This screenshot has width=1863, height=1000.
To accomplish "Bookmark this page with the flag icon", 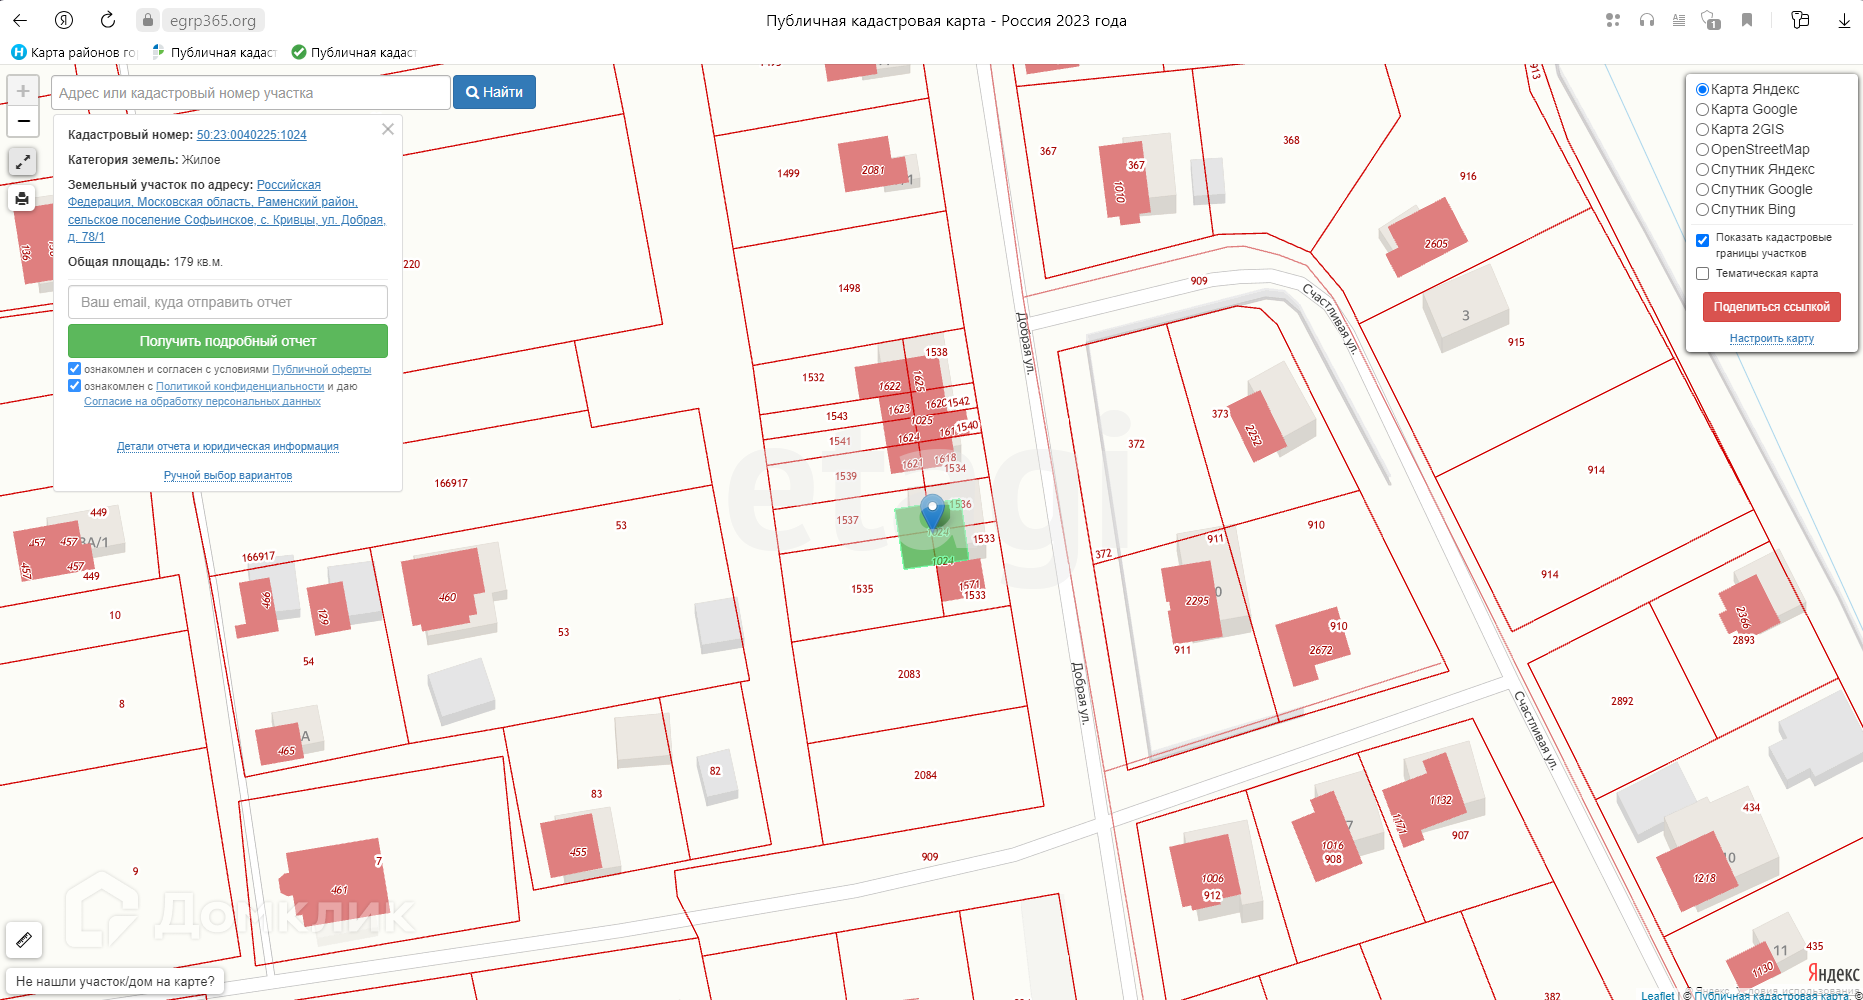I will pos(1747,20).
